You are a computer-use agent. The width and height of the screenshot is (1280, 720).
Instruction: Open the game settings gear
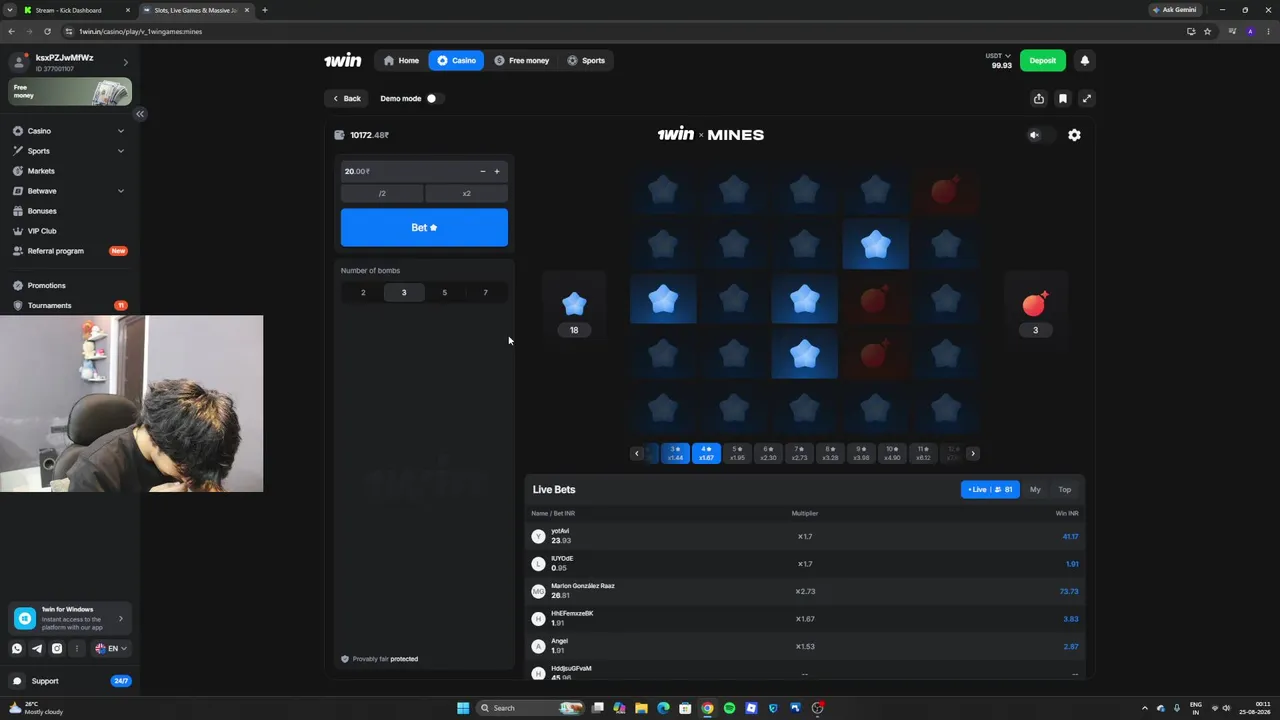(1074, 135)
